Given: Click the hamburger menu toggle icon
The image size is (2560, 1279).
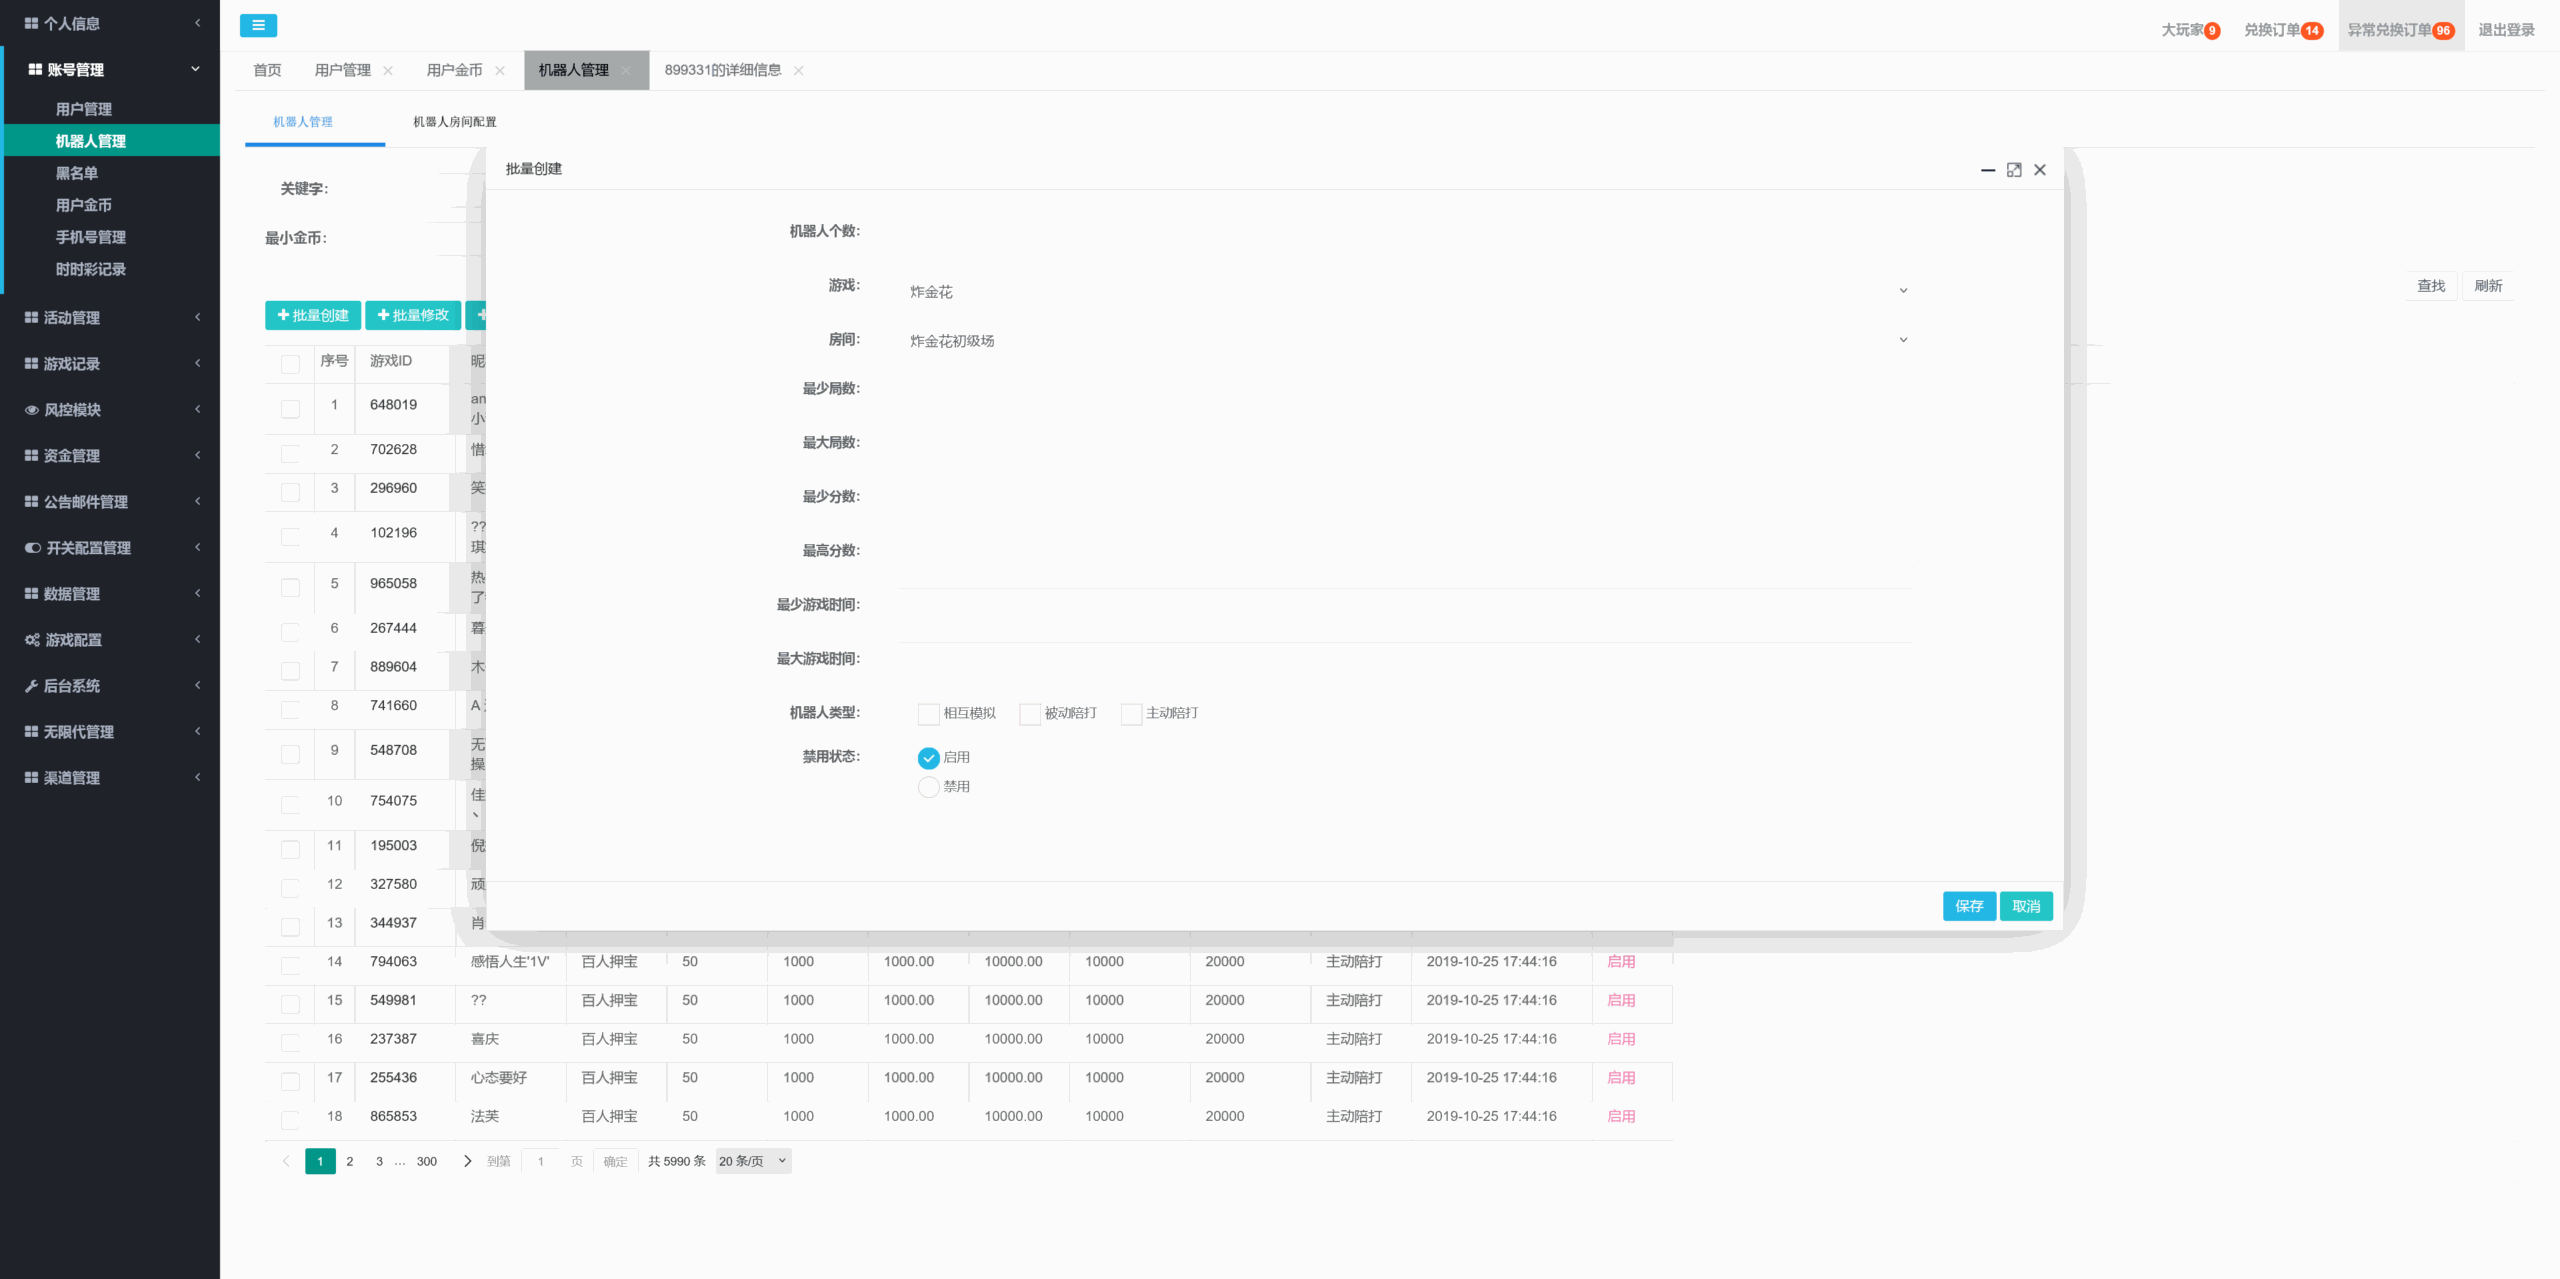Looking at the screenshot, I should (x=258, y=26).
